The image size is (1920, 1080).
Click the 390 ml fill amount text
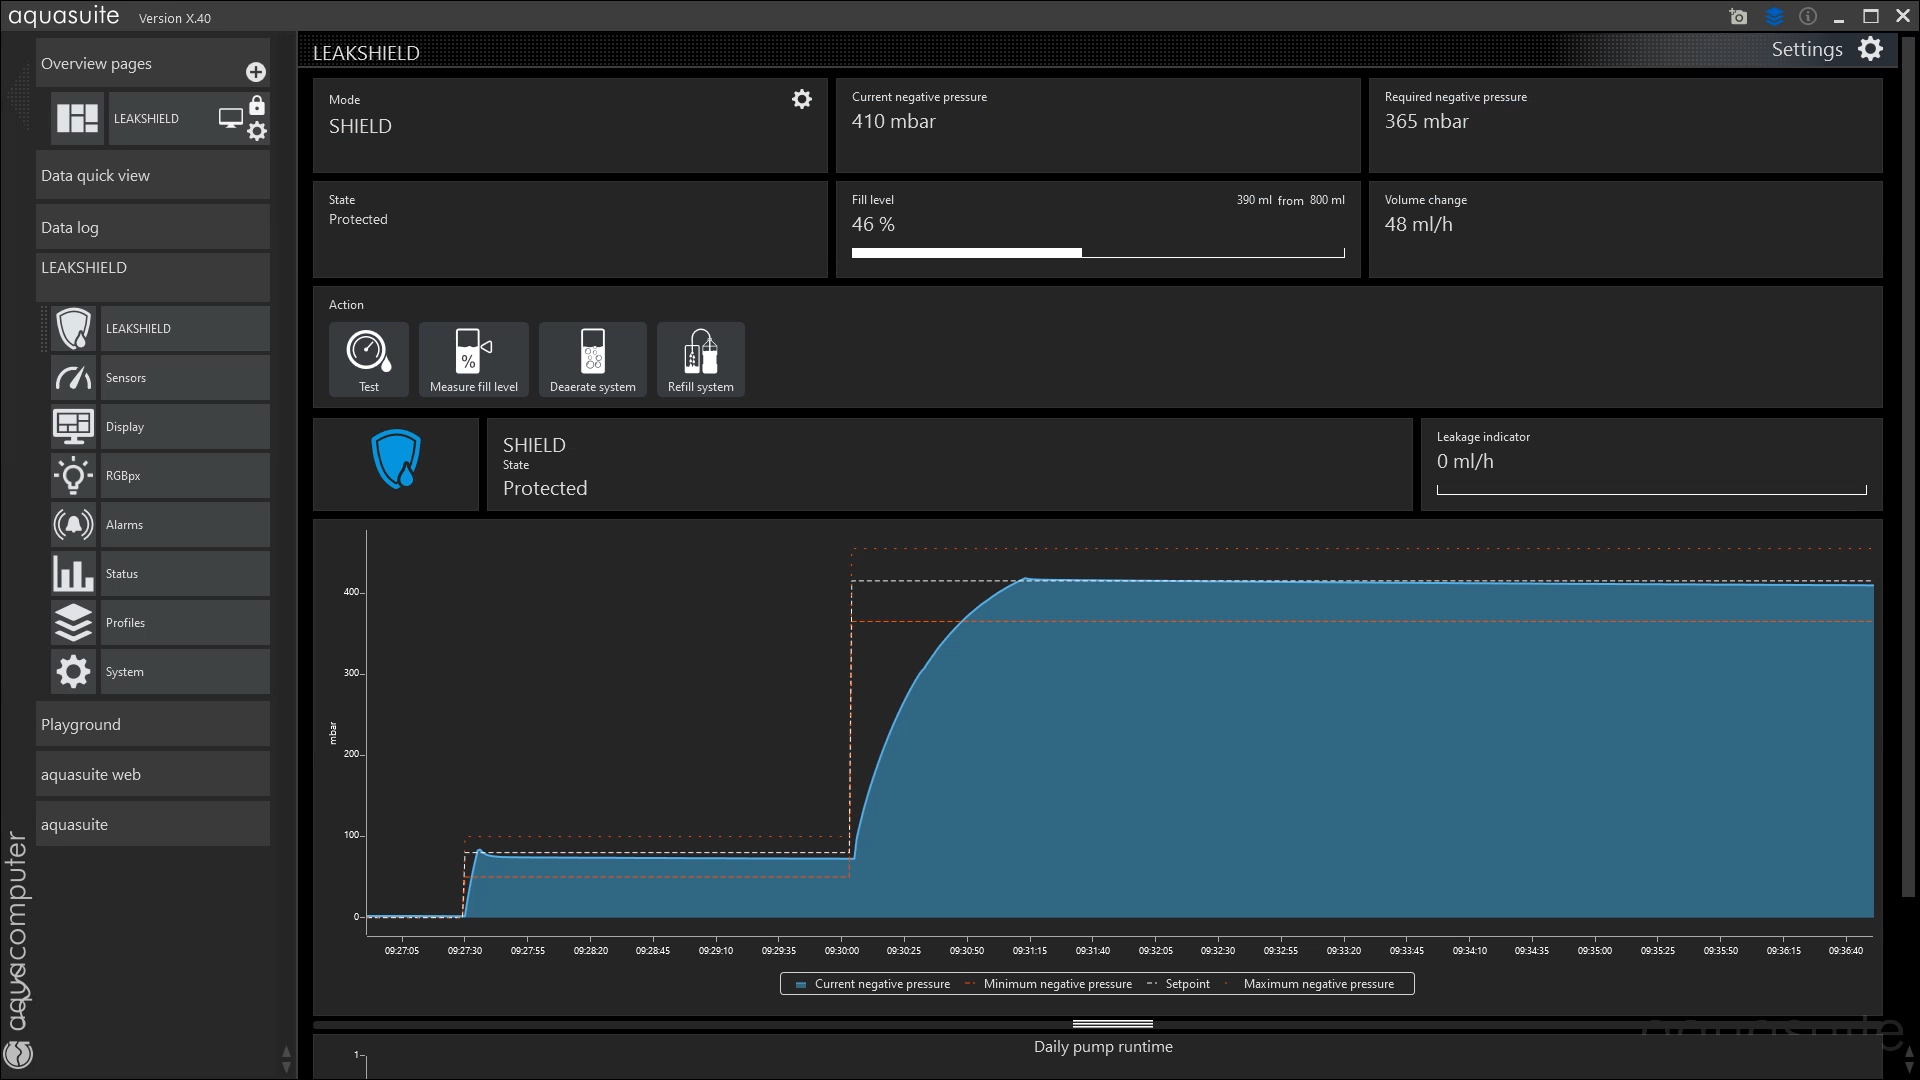[x=1254, y=200]
